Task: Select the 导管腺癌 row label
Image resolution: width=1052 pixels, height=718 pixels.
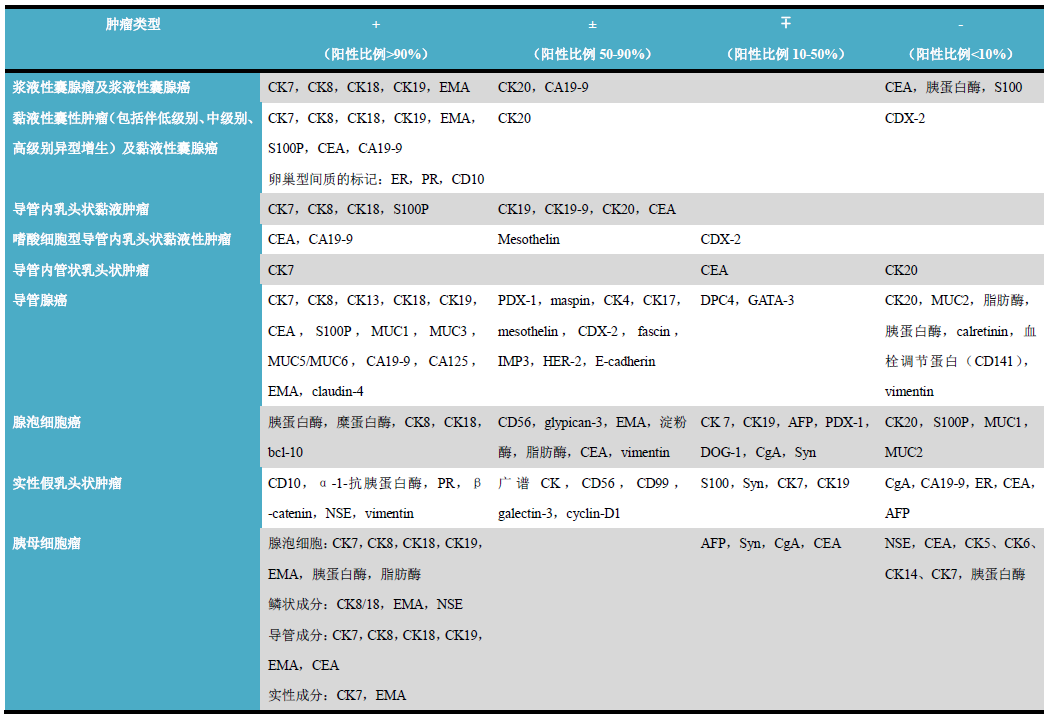Action: [40, 300]
